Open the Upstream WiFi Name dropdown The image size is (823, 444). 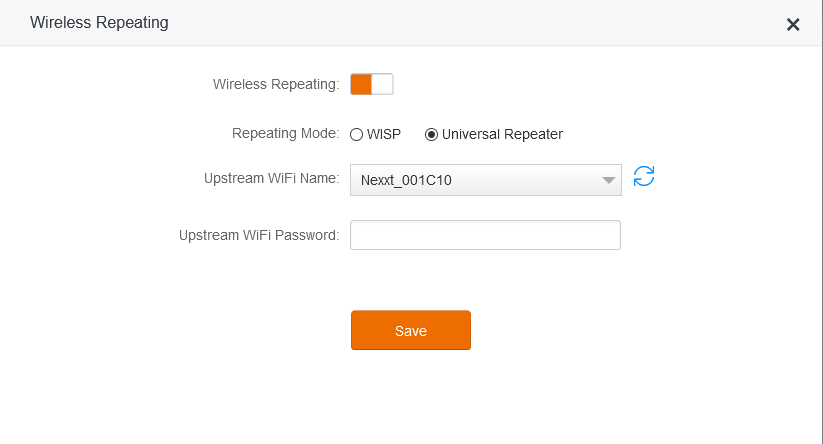pos(486,180)
